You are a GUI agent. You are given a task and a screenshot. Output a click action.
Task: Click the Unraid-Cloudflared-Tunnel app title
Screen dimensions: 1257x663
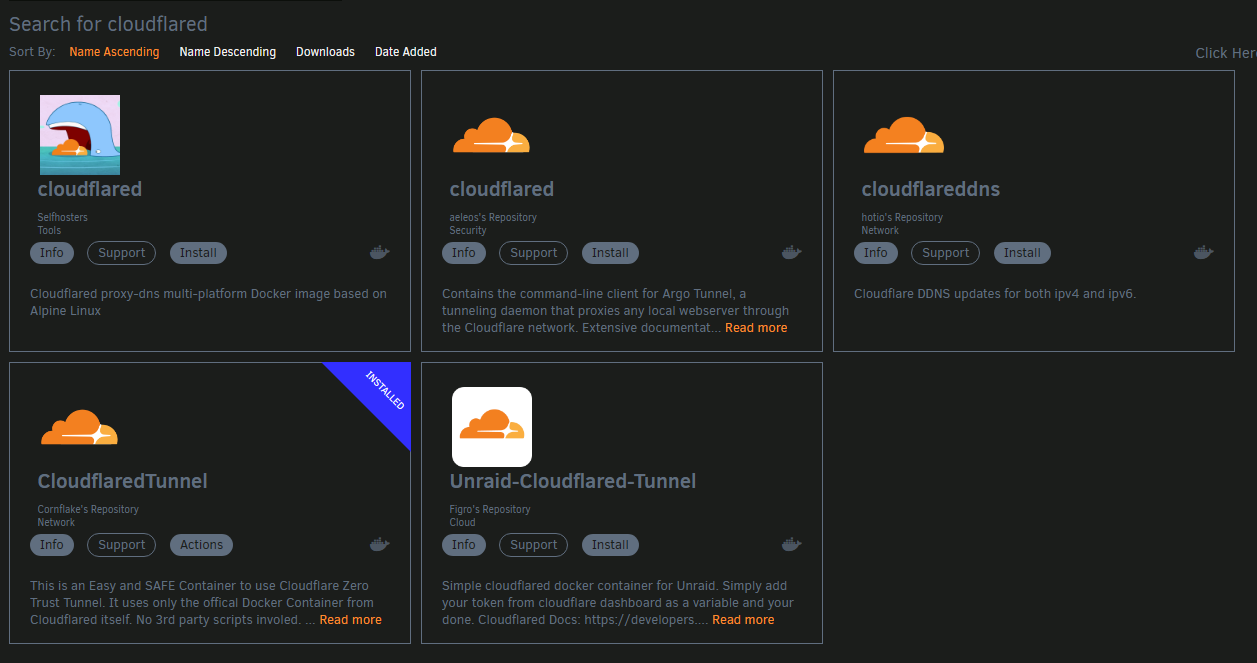573,481
